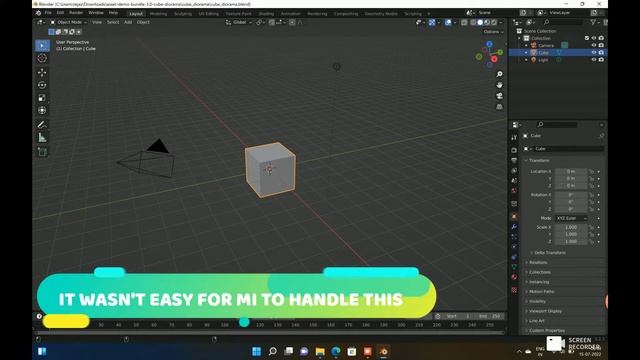Select the Select Box tool
This screenshot has height=360, width=640.
[42, 46]
